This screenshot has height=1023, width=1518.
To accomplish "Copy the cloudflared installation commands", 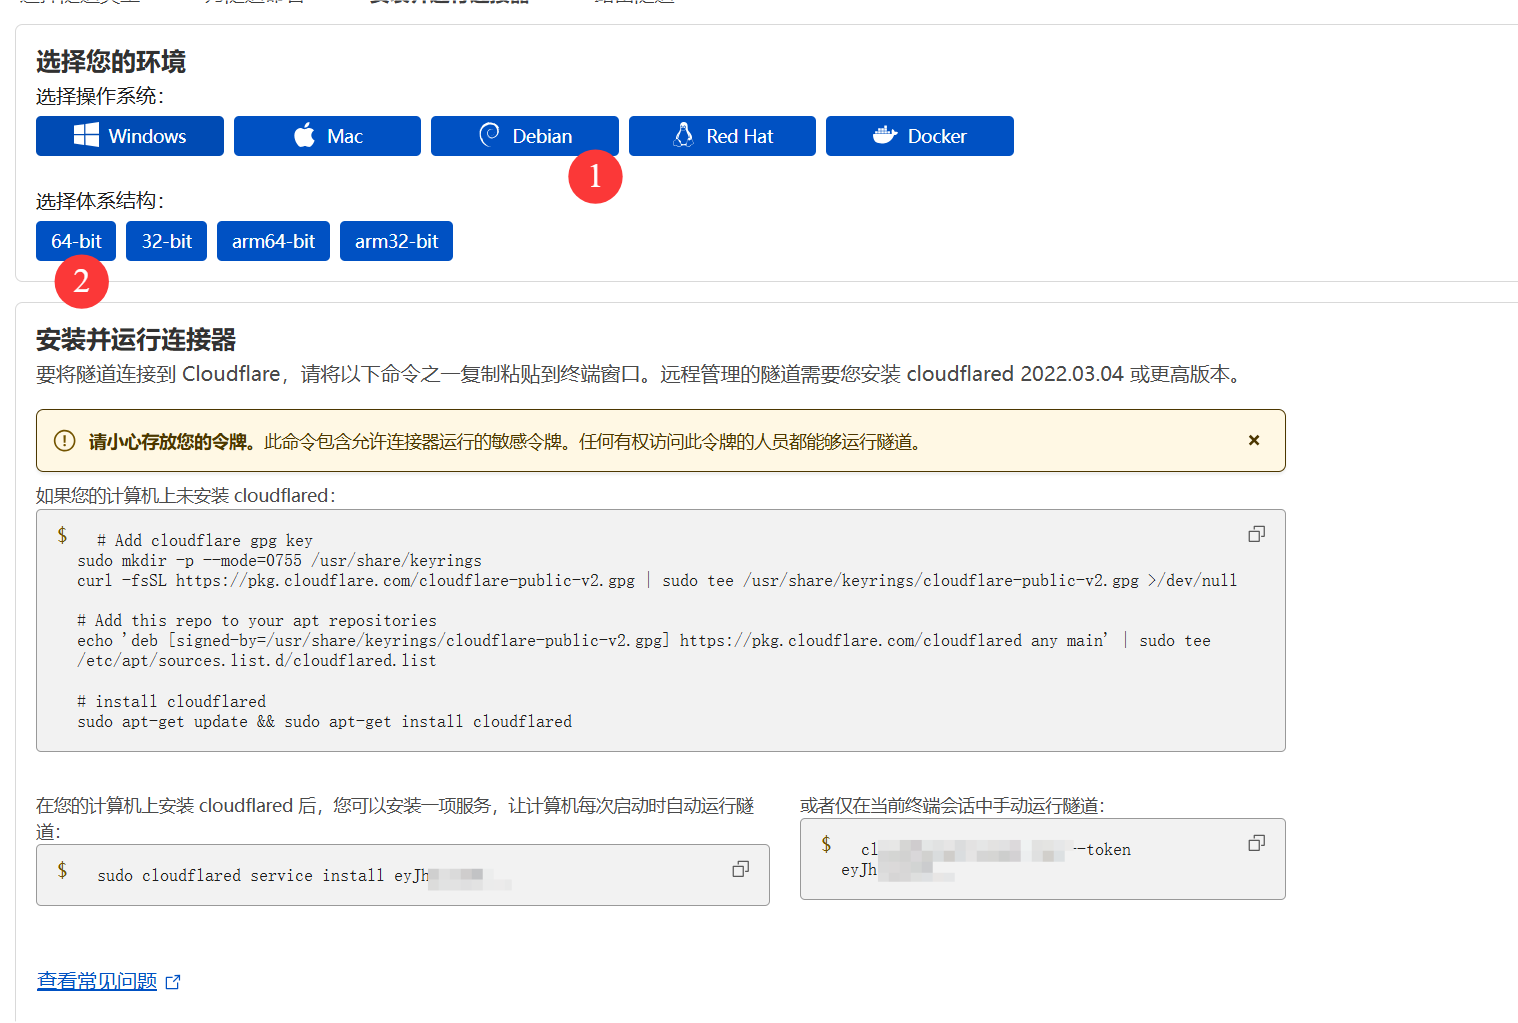I will tap(1256, 534).
